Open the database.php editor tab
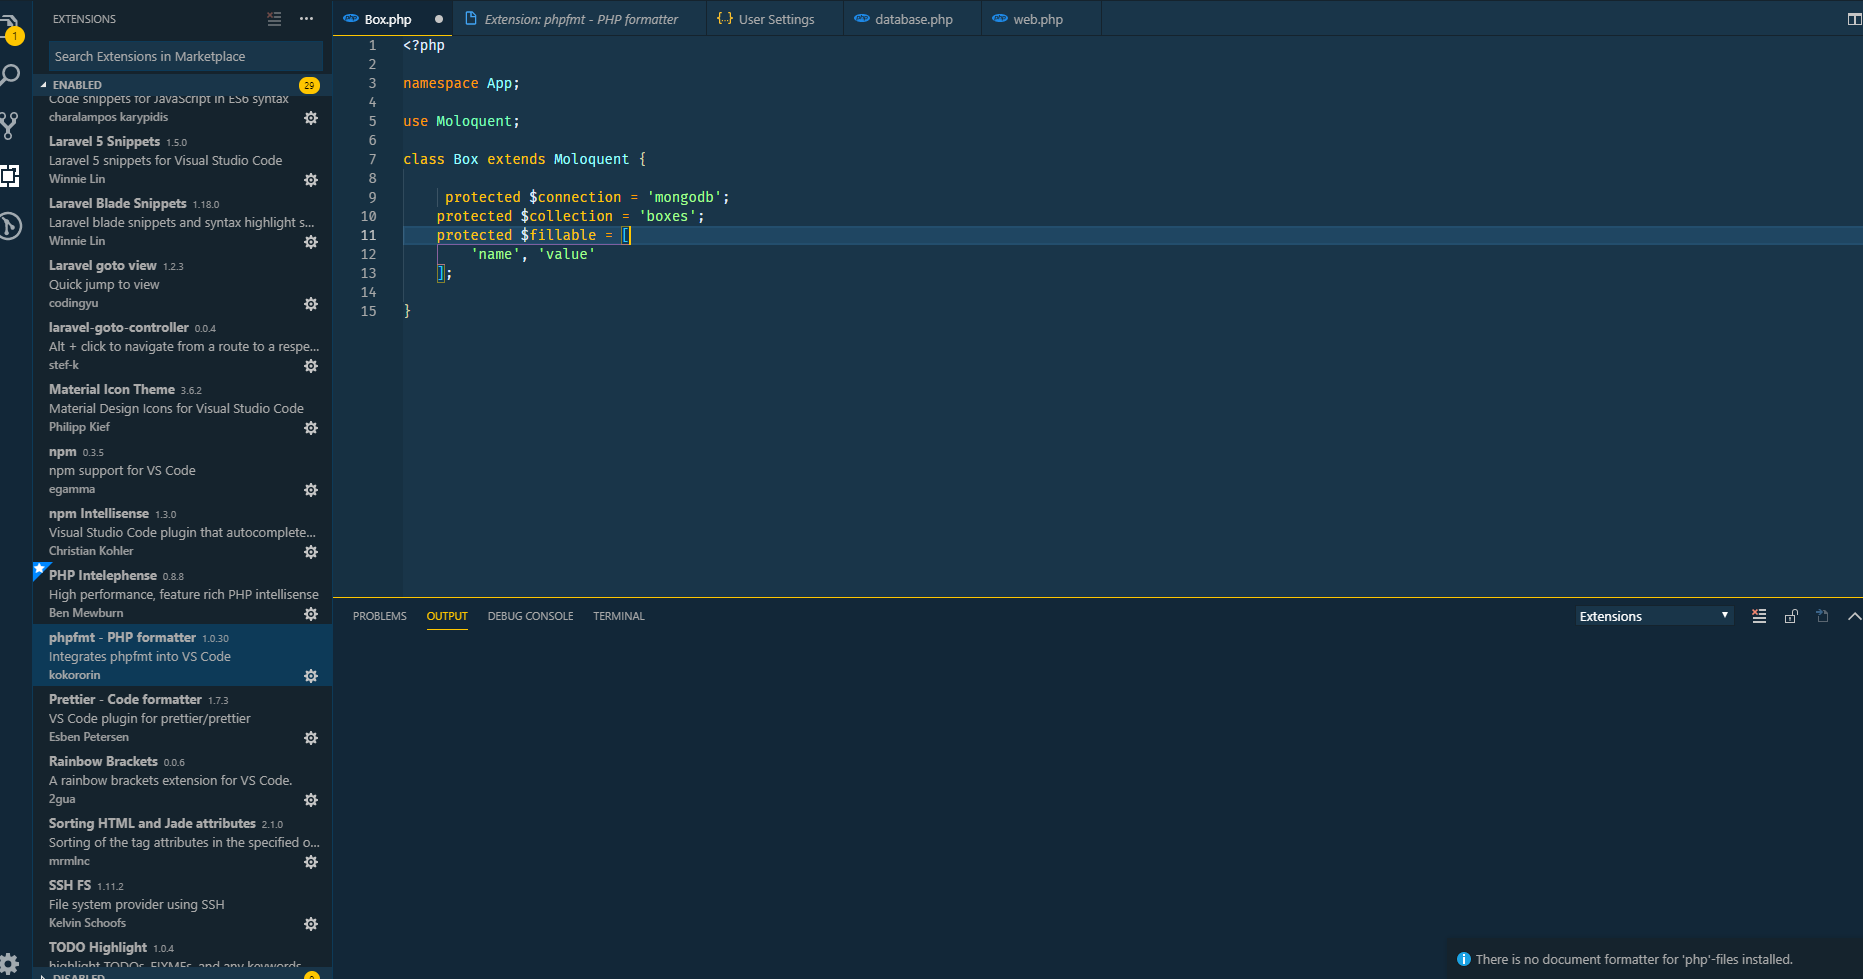The image size is (1863, 979). point(910,18)
